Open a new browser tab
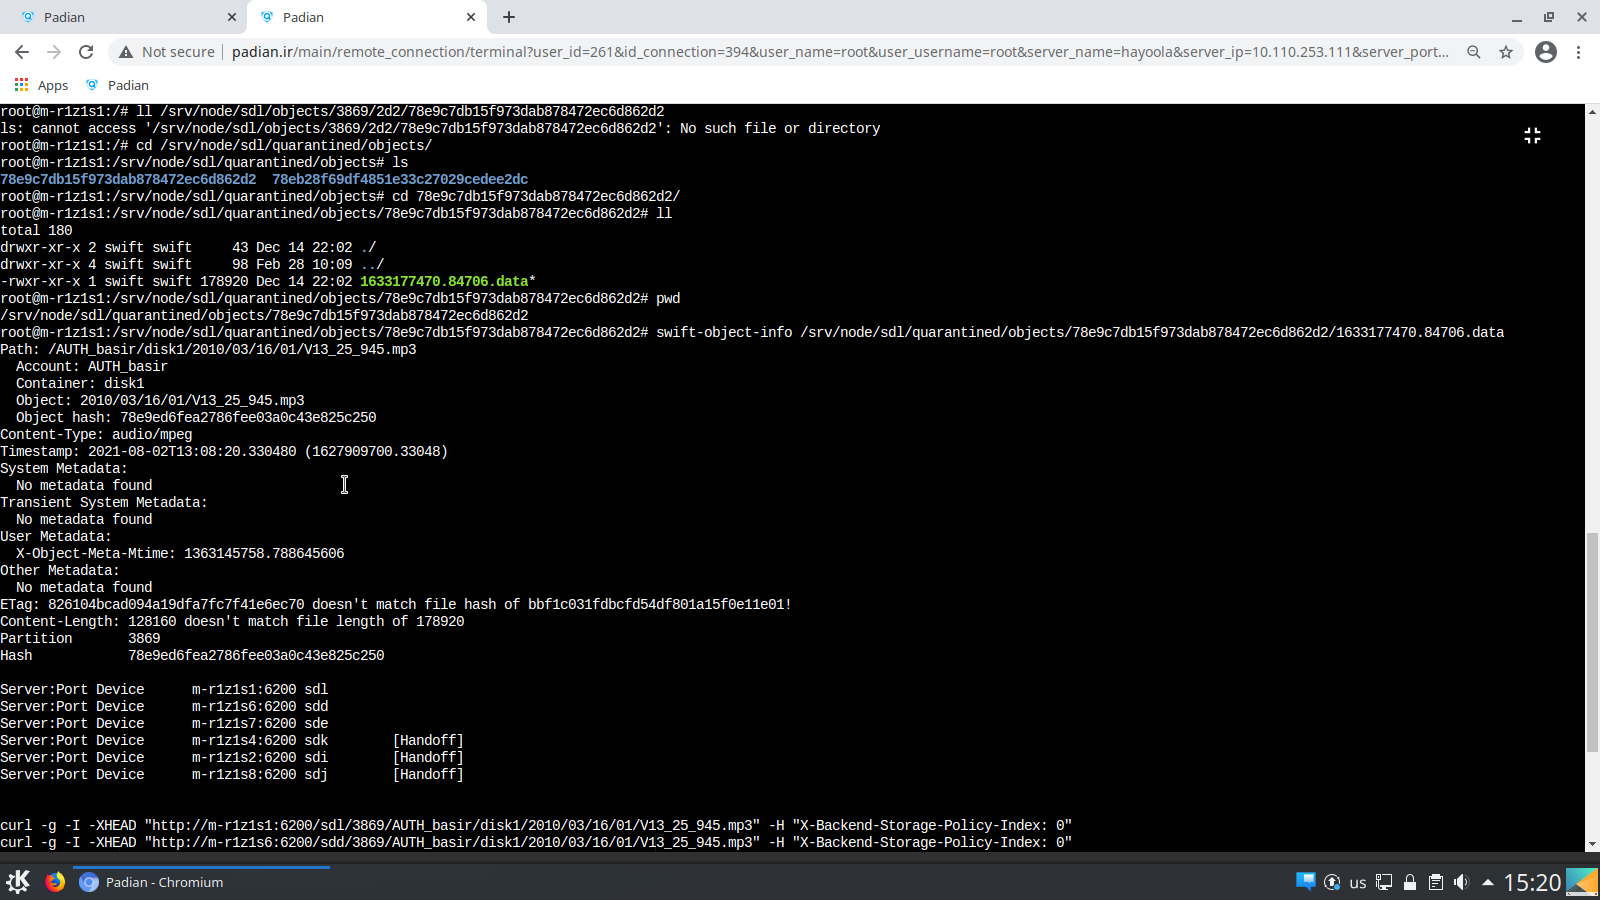 (x=509, y=17)
